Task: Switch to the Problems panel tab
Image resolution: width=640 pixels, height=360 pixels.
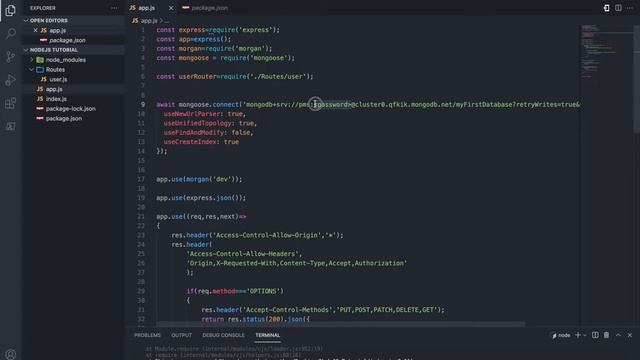Action: pyautogui.click(x=147, y=335)
